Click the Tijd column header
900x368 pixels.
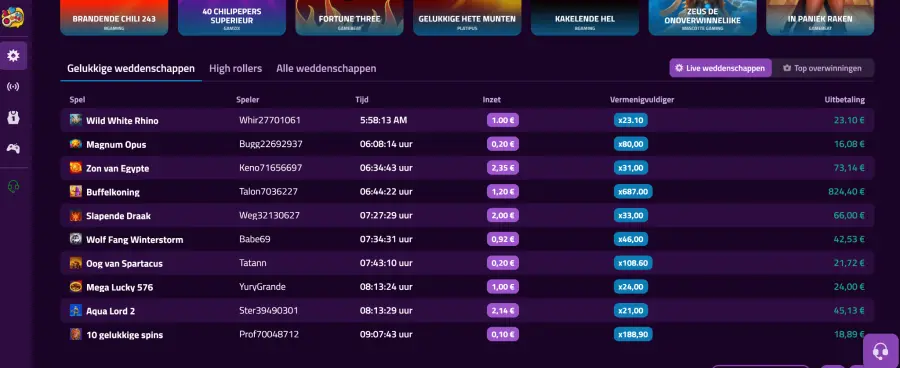[362, 100]
